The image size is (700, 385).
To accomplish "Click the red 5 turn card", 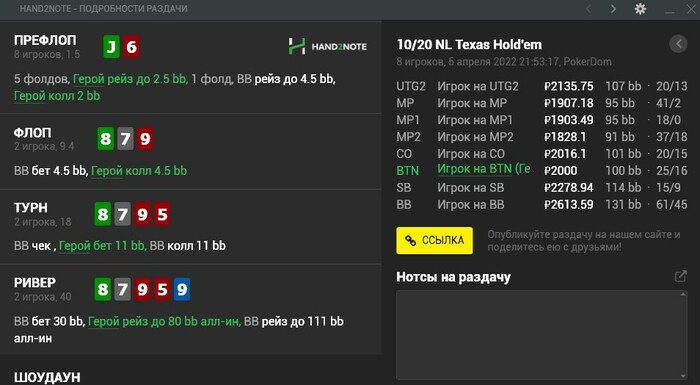I will click(162, 214).
